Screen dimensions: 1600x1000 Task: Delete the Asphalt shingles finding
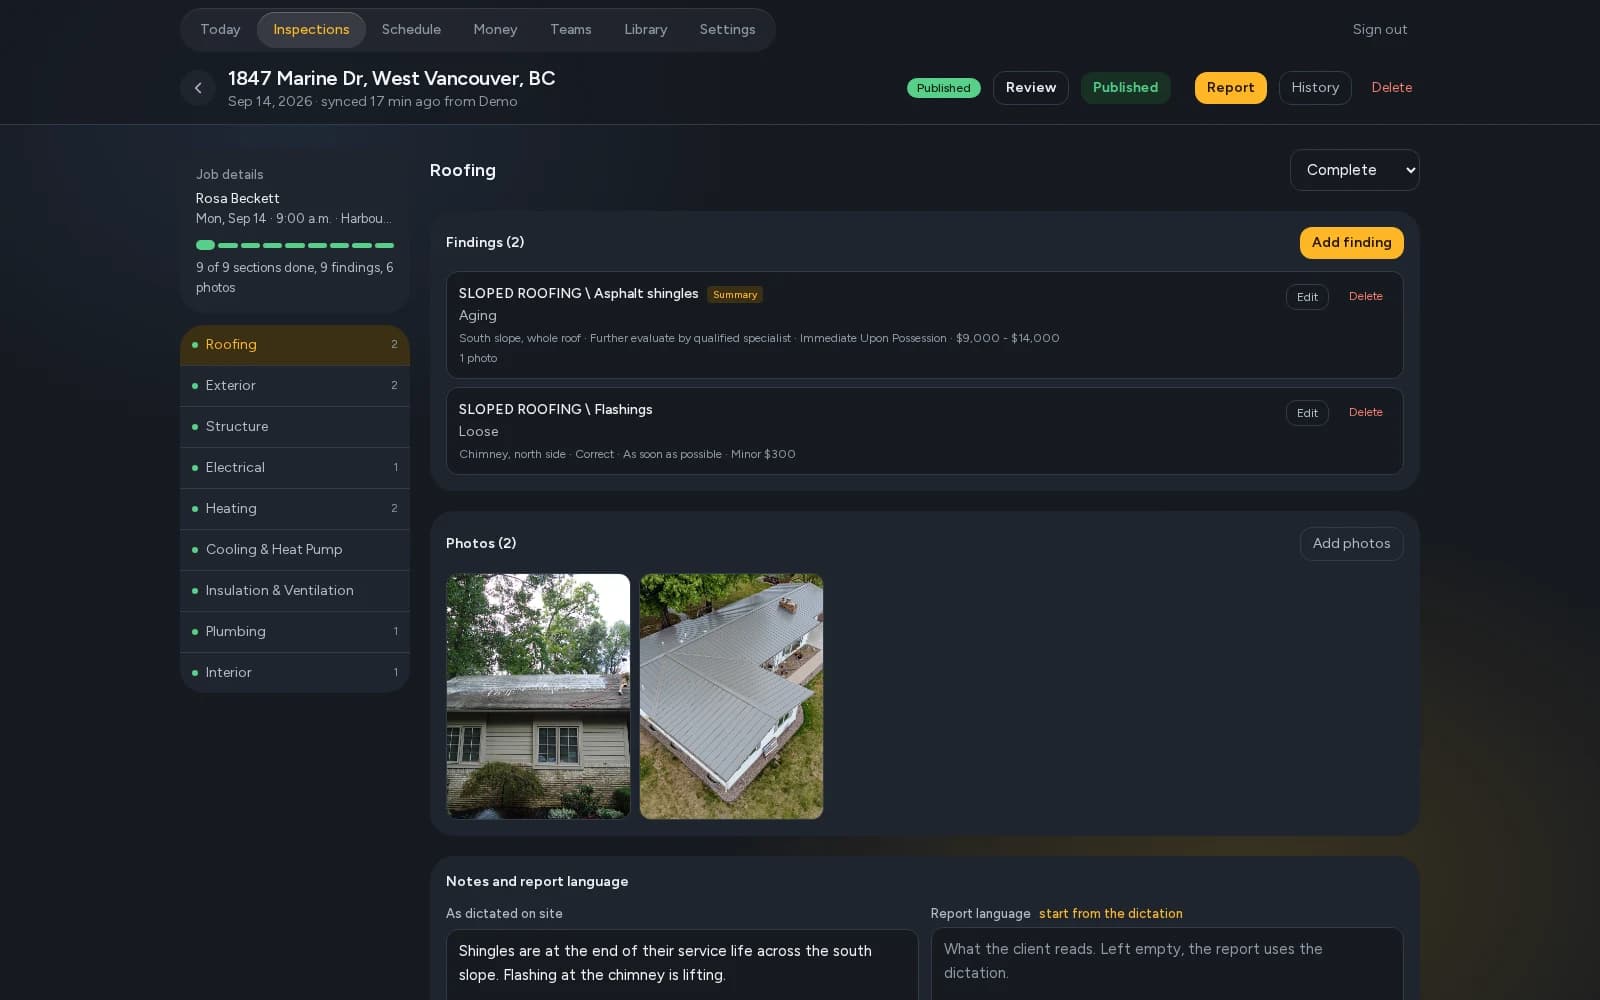pyautogui.click(x=1365, y=296)
